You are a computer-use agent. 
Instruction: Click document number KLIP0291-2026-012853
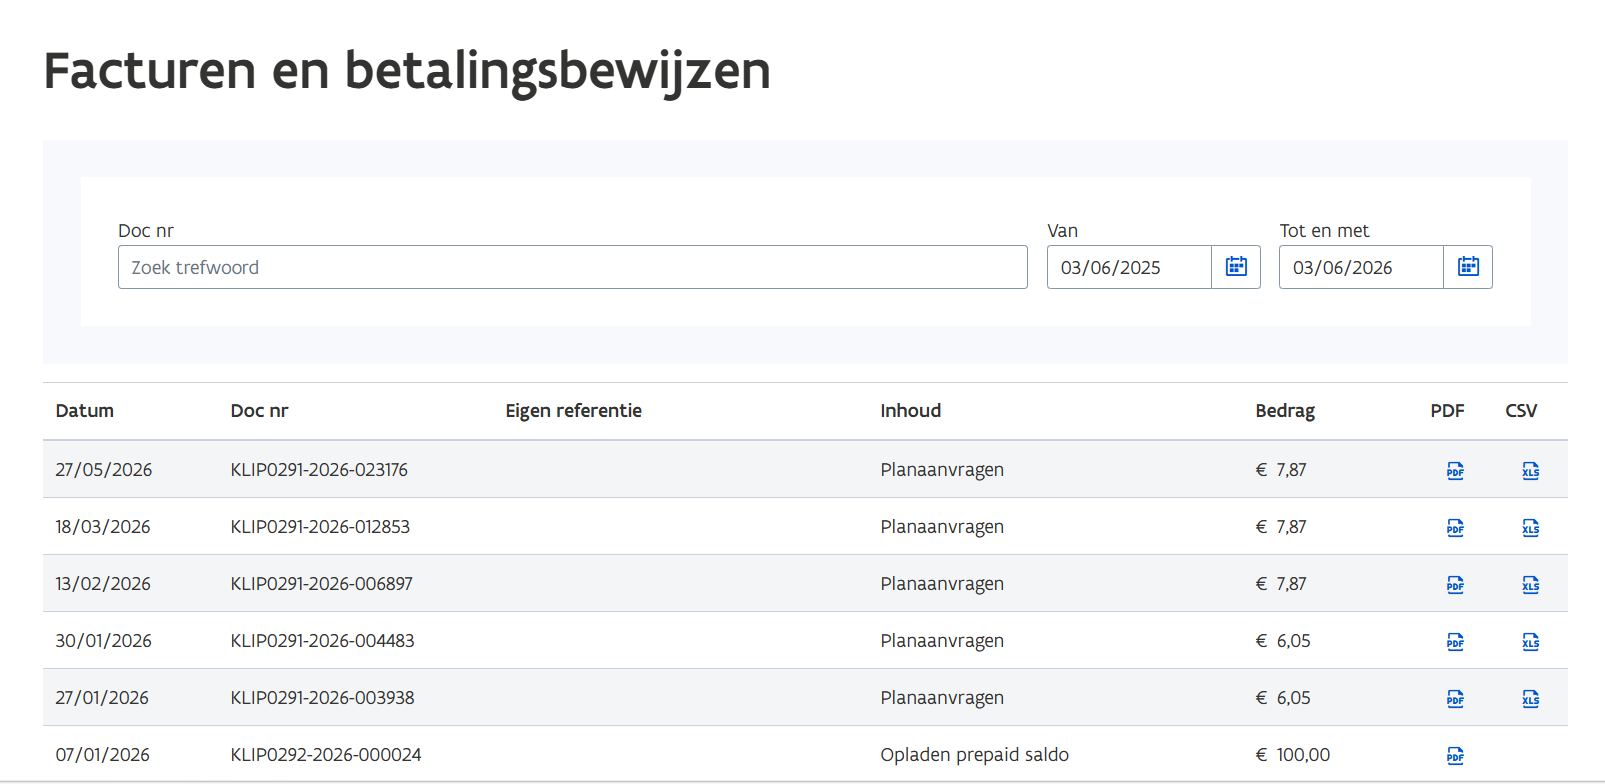point(320,527)
